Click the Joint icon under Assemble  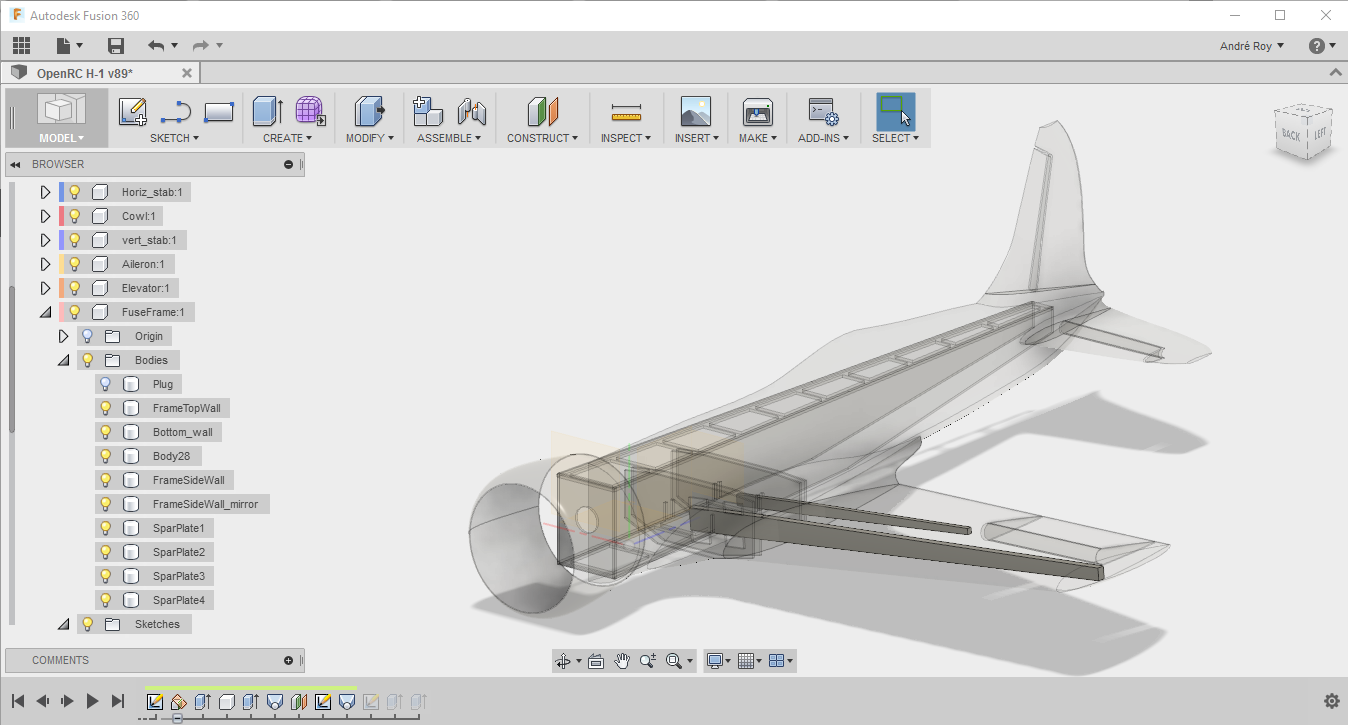pos(471,111)
